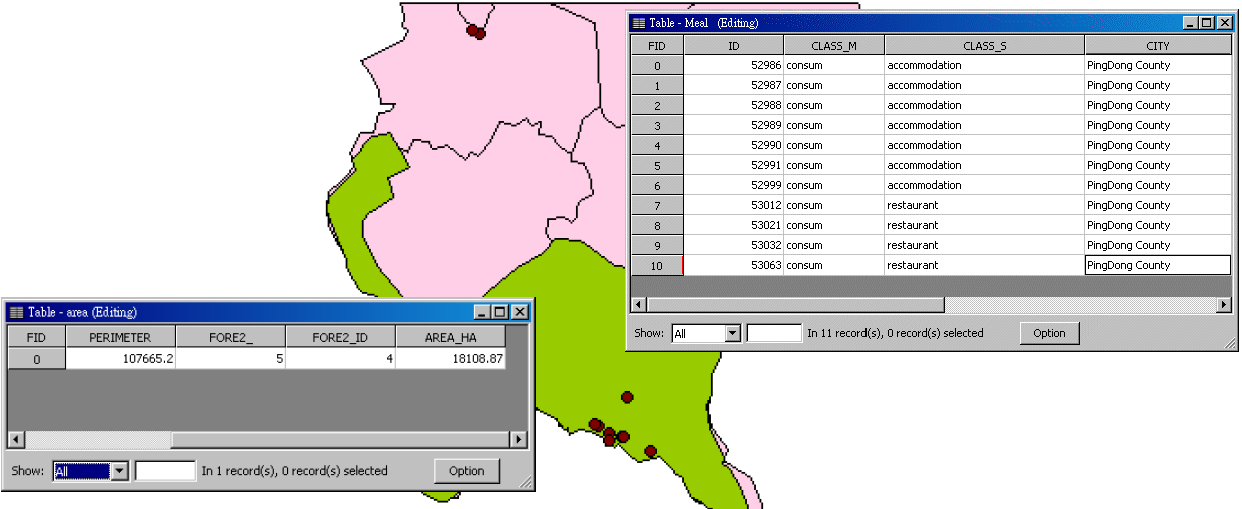Screen dimensions: 1242x509
Task: Click the record number field in the Meal table
Action: [x=774, y=333]
